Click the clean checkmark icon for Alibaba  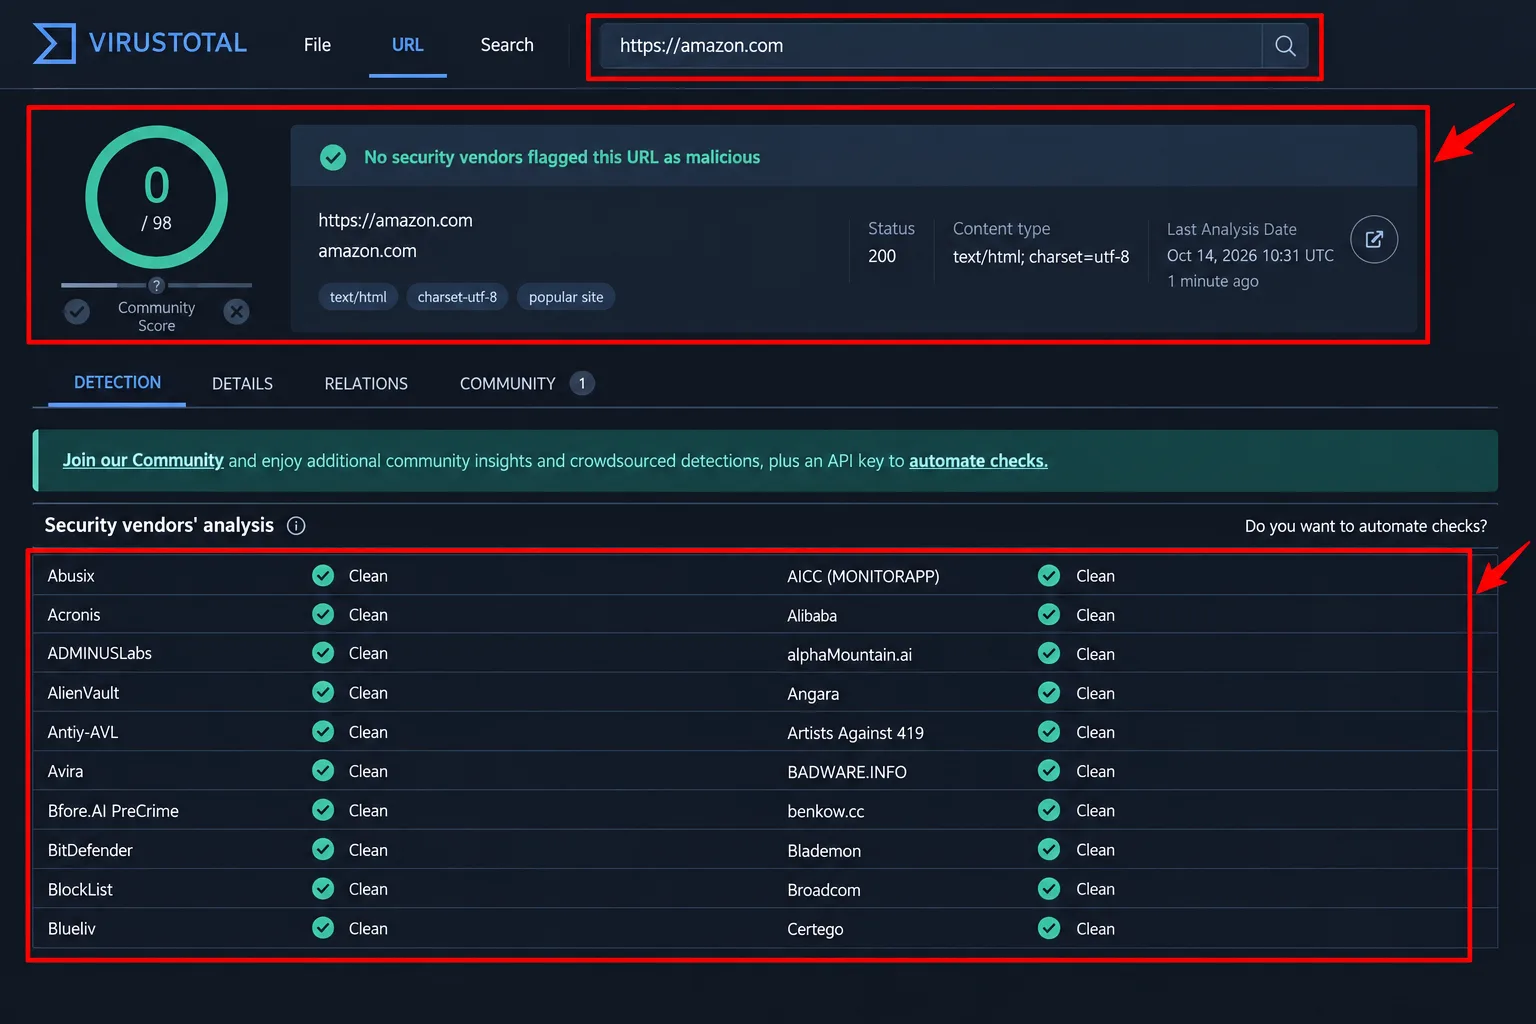tap(1049, 614)
